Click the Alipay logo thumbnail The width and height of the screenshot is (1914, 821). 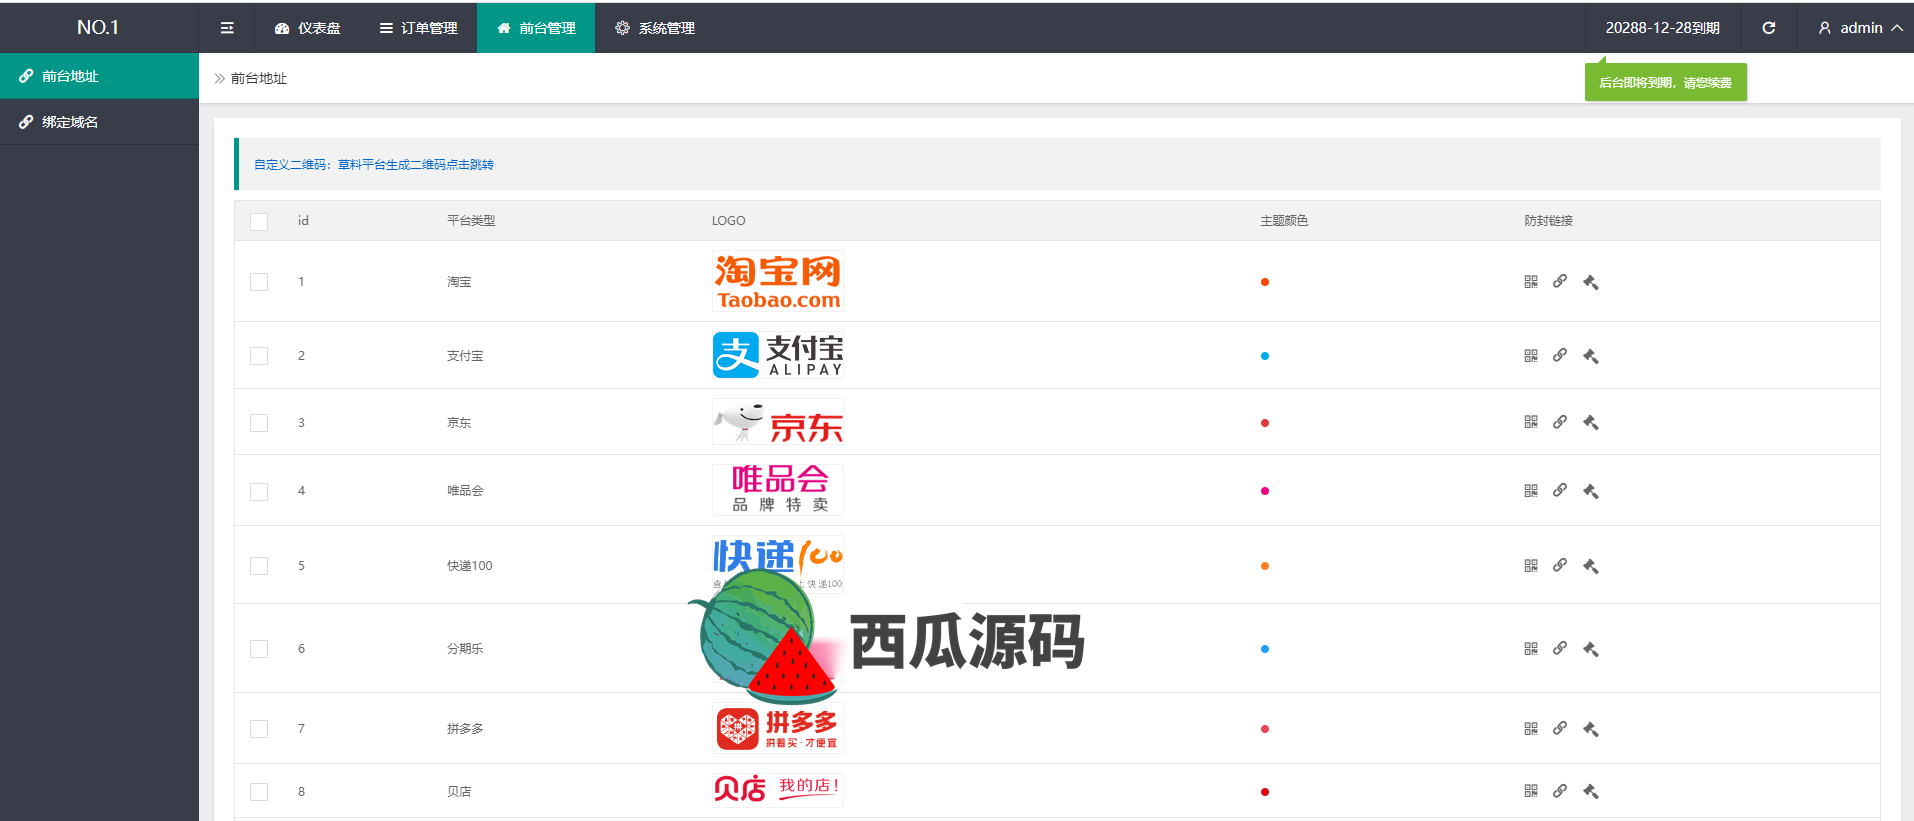(x=778, y=355)
